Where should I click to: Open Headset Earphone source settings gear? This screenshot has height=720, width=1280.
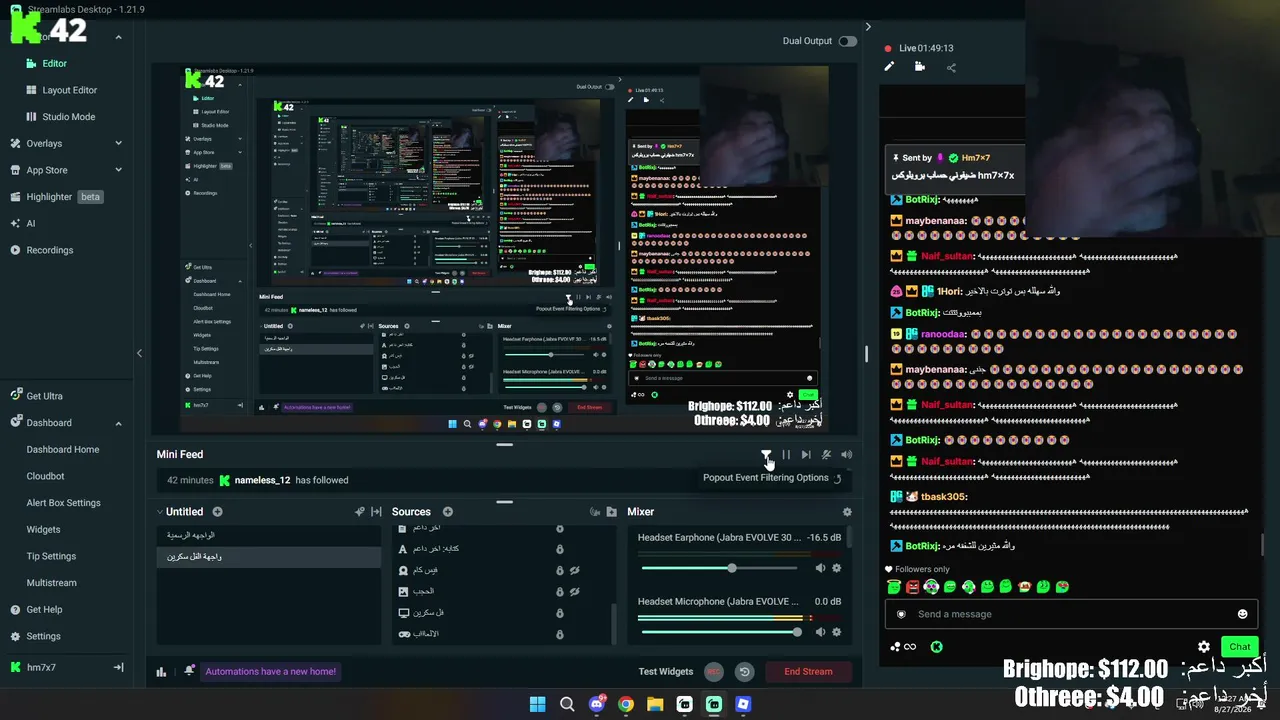[837, 568]
